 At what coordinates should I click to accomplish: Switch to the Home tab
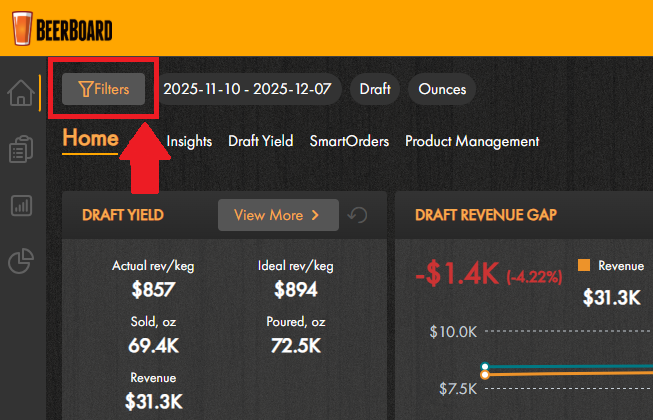90,139
